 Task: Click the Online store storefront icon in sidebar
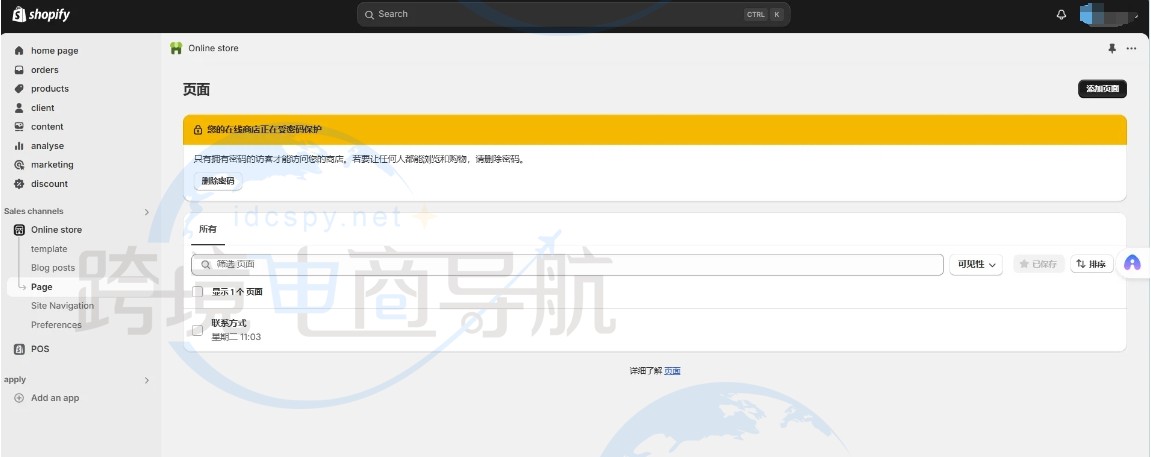(x=19, y=230)
